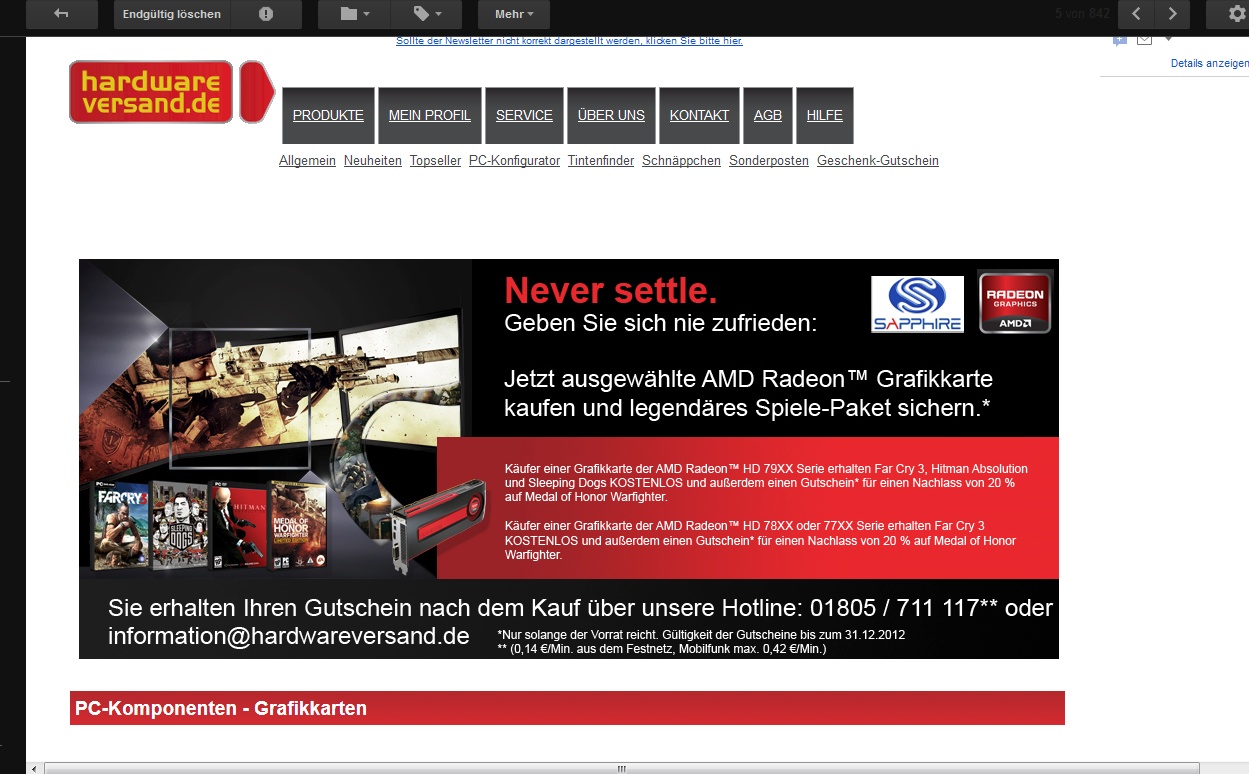
Task: Click the Topseller link
Action: (435, 161)
